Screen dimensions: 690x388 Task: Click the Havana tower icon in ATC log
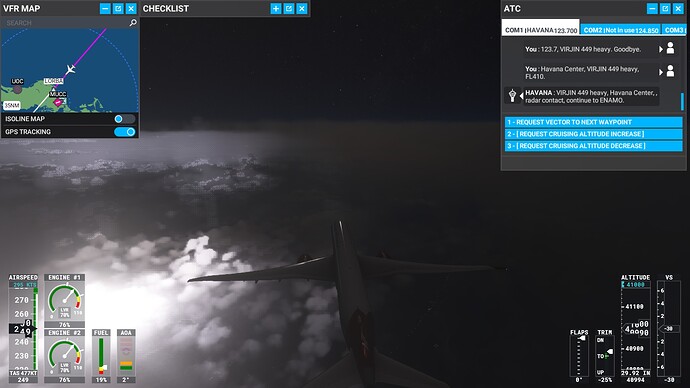(512, 95)
